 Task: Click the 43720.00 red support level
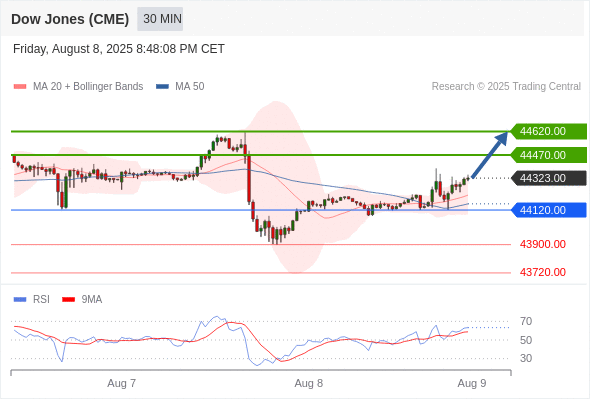tap(543, 272)
